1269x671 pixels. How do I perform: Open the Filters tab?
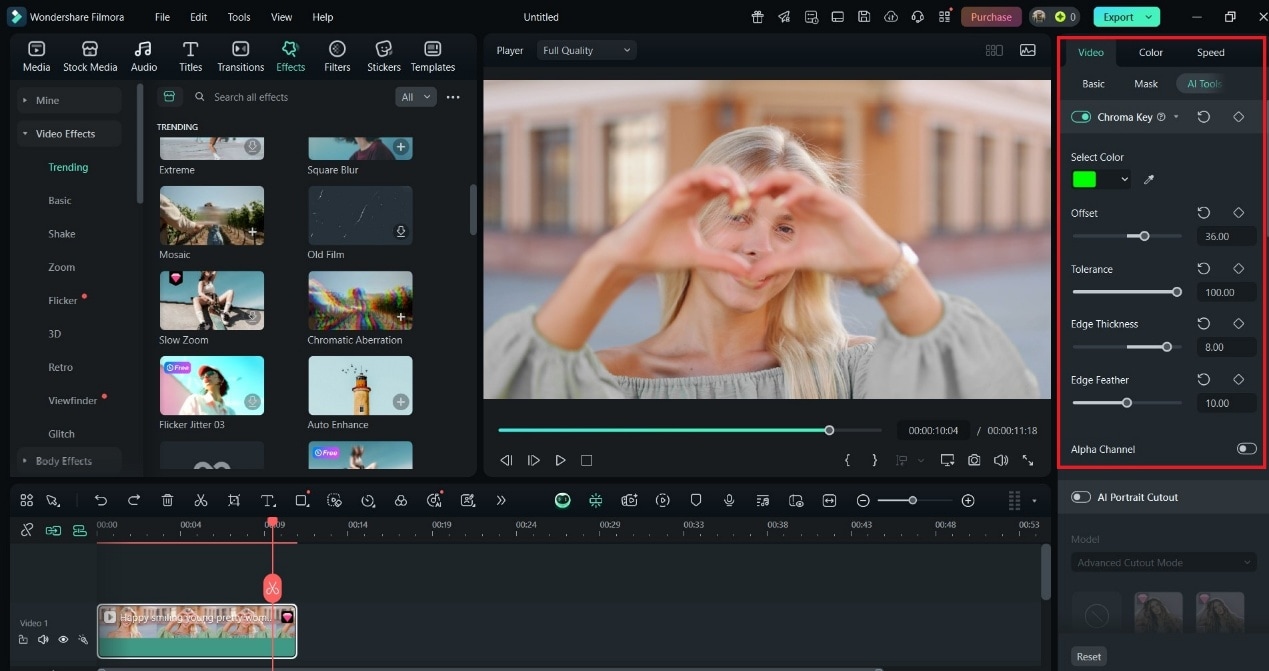point(337,56)
